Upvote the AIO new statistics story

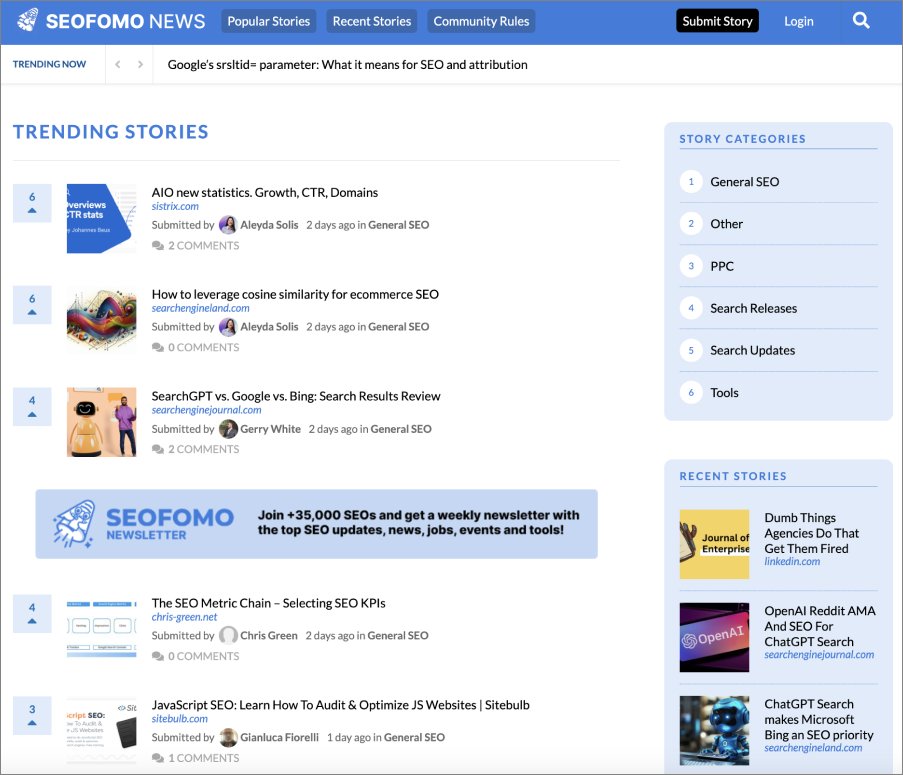coord(32,203)
